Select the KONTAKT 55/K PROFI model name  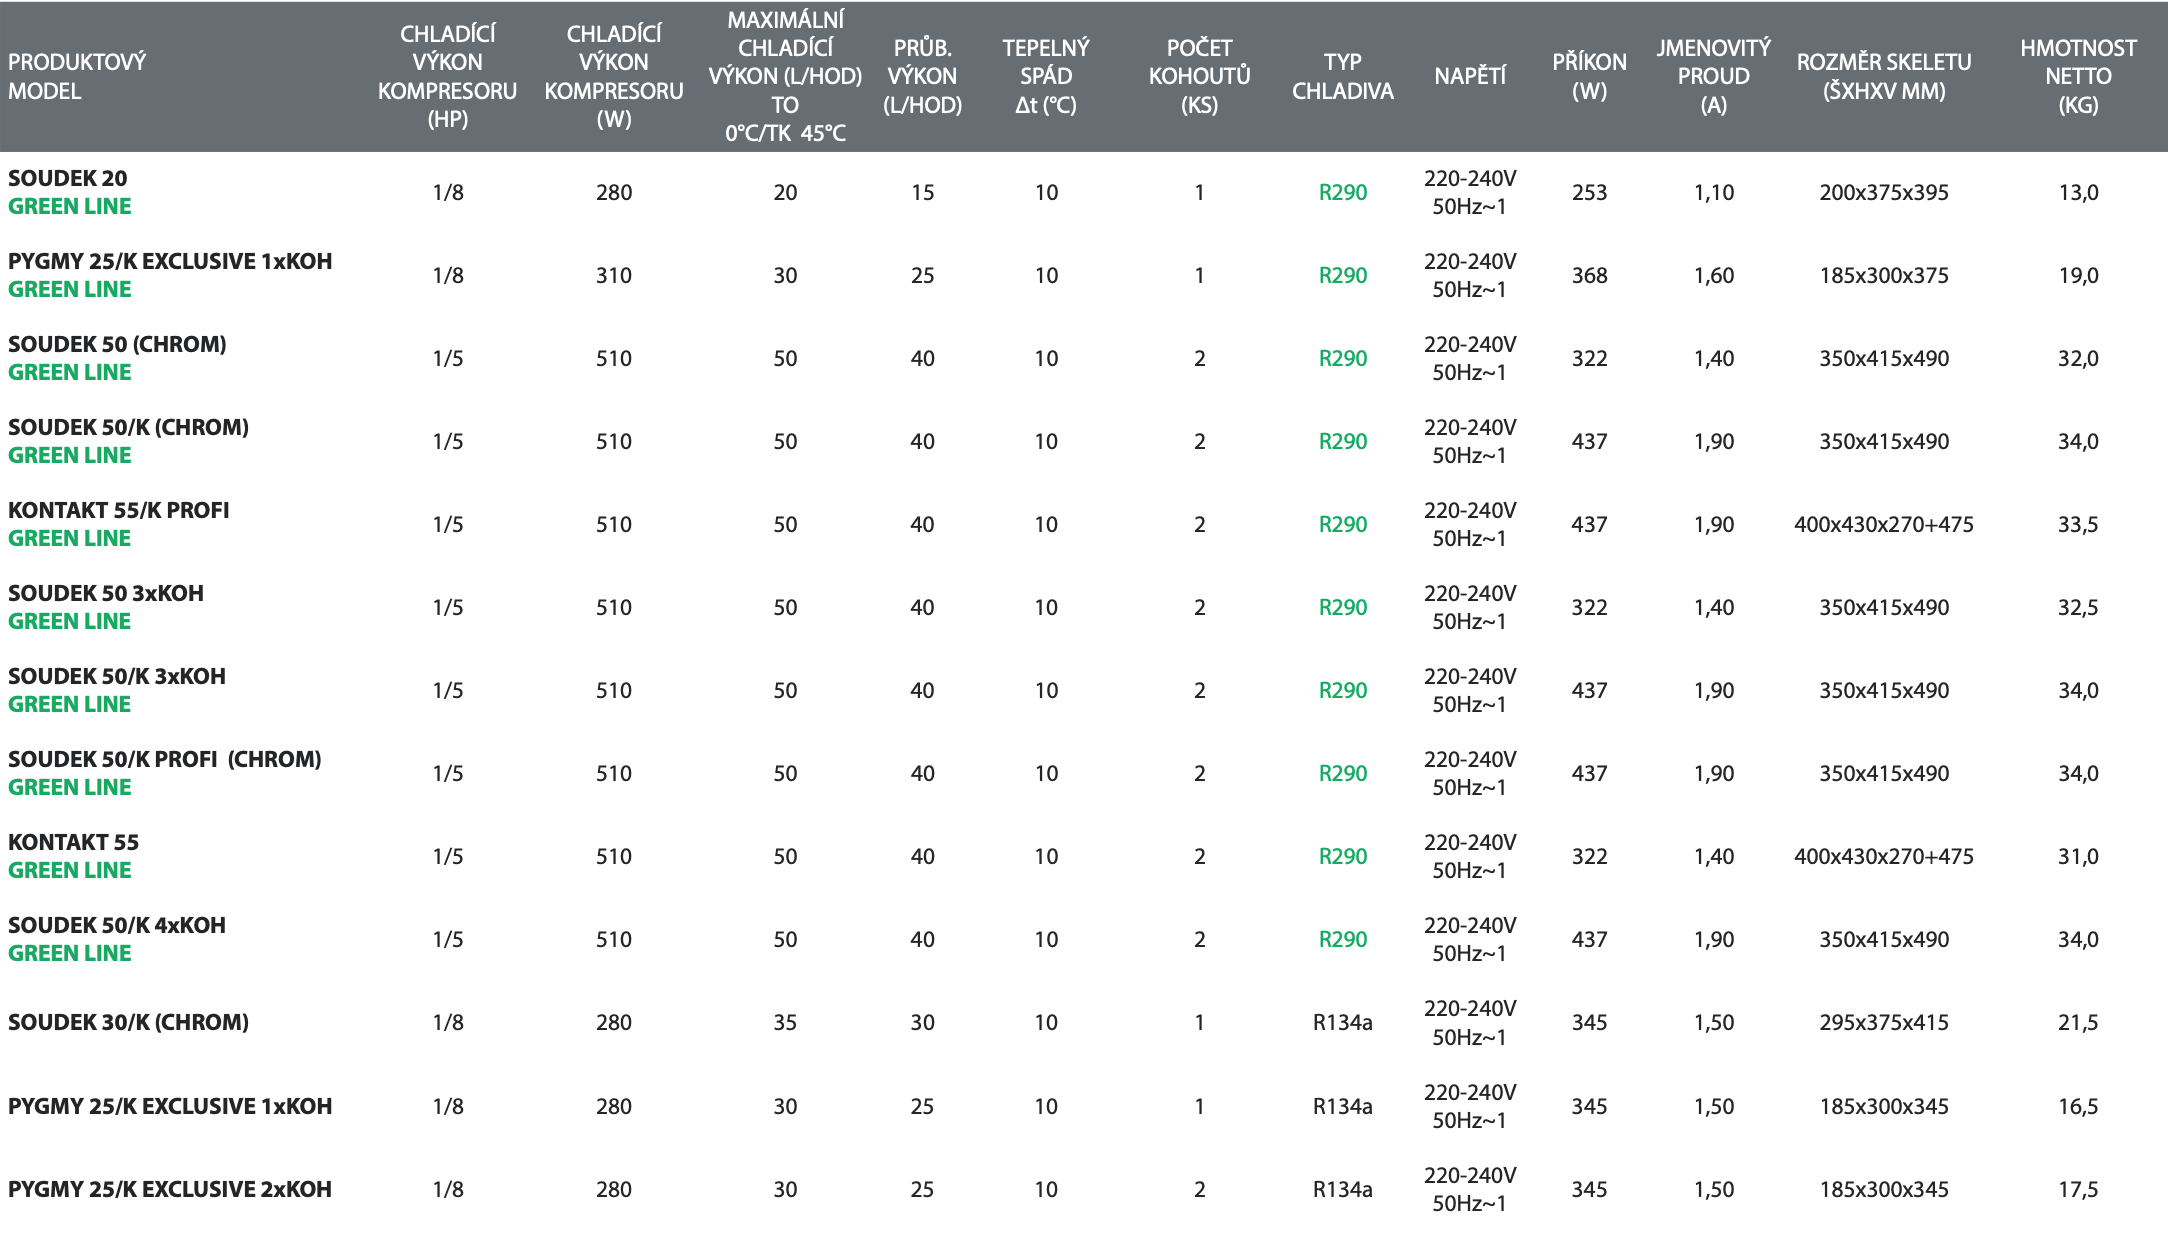tap(119, 510)
